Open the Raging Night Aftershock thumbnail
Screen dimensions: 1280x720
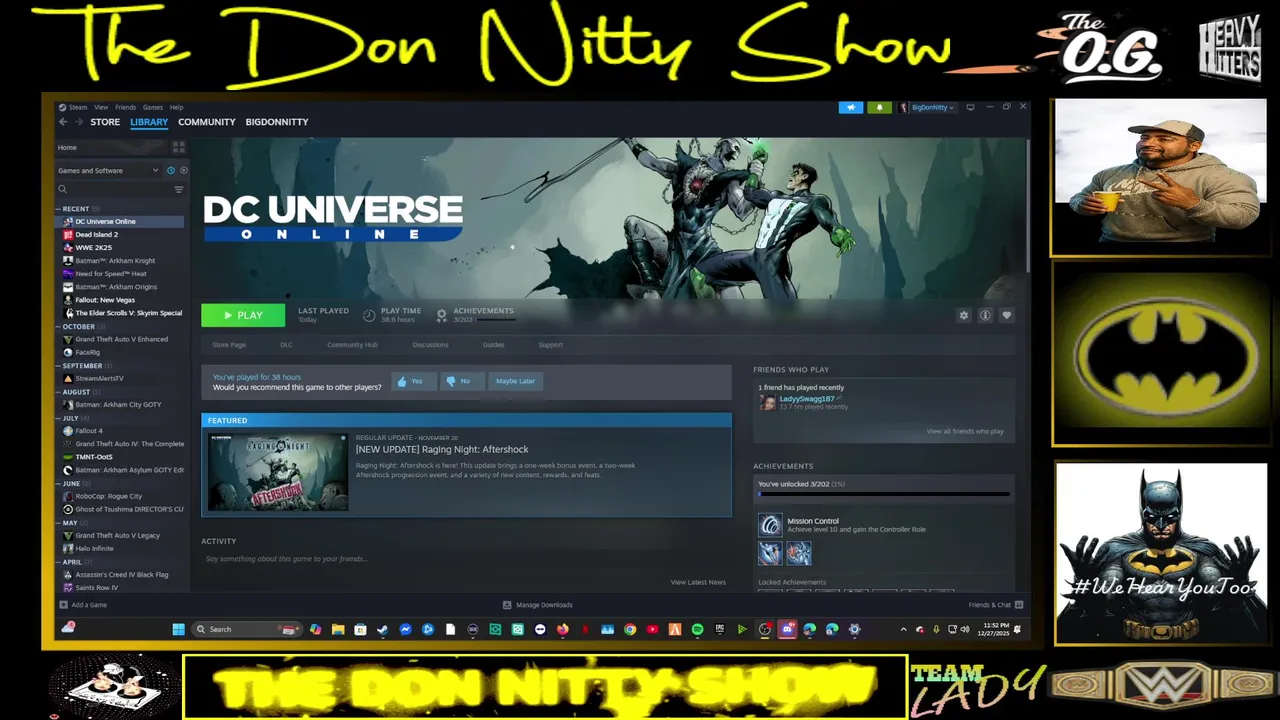coord(278,473)
